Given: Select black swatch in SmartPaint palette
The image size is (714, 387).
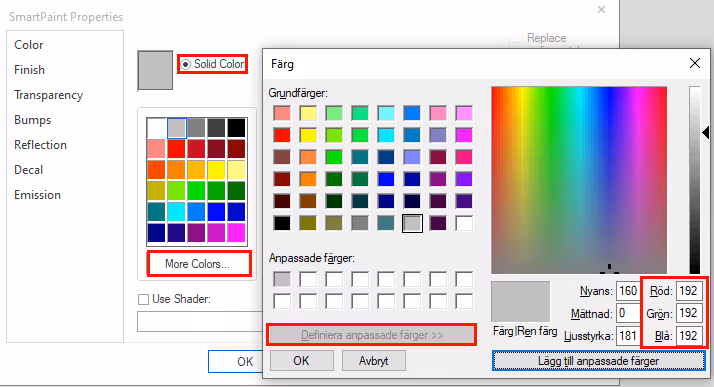Looking at the screenshot, I should [x=237, y=128].
